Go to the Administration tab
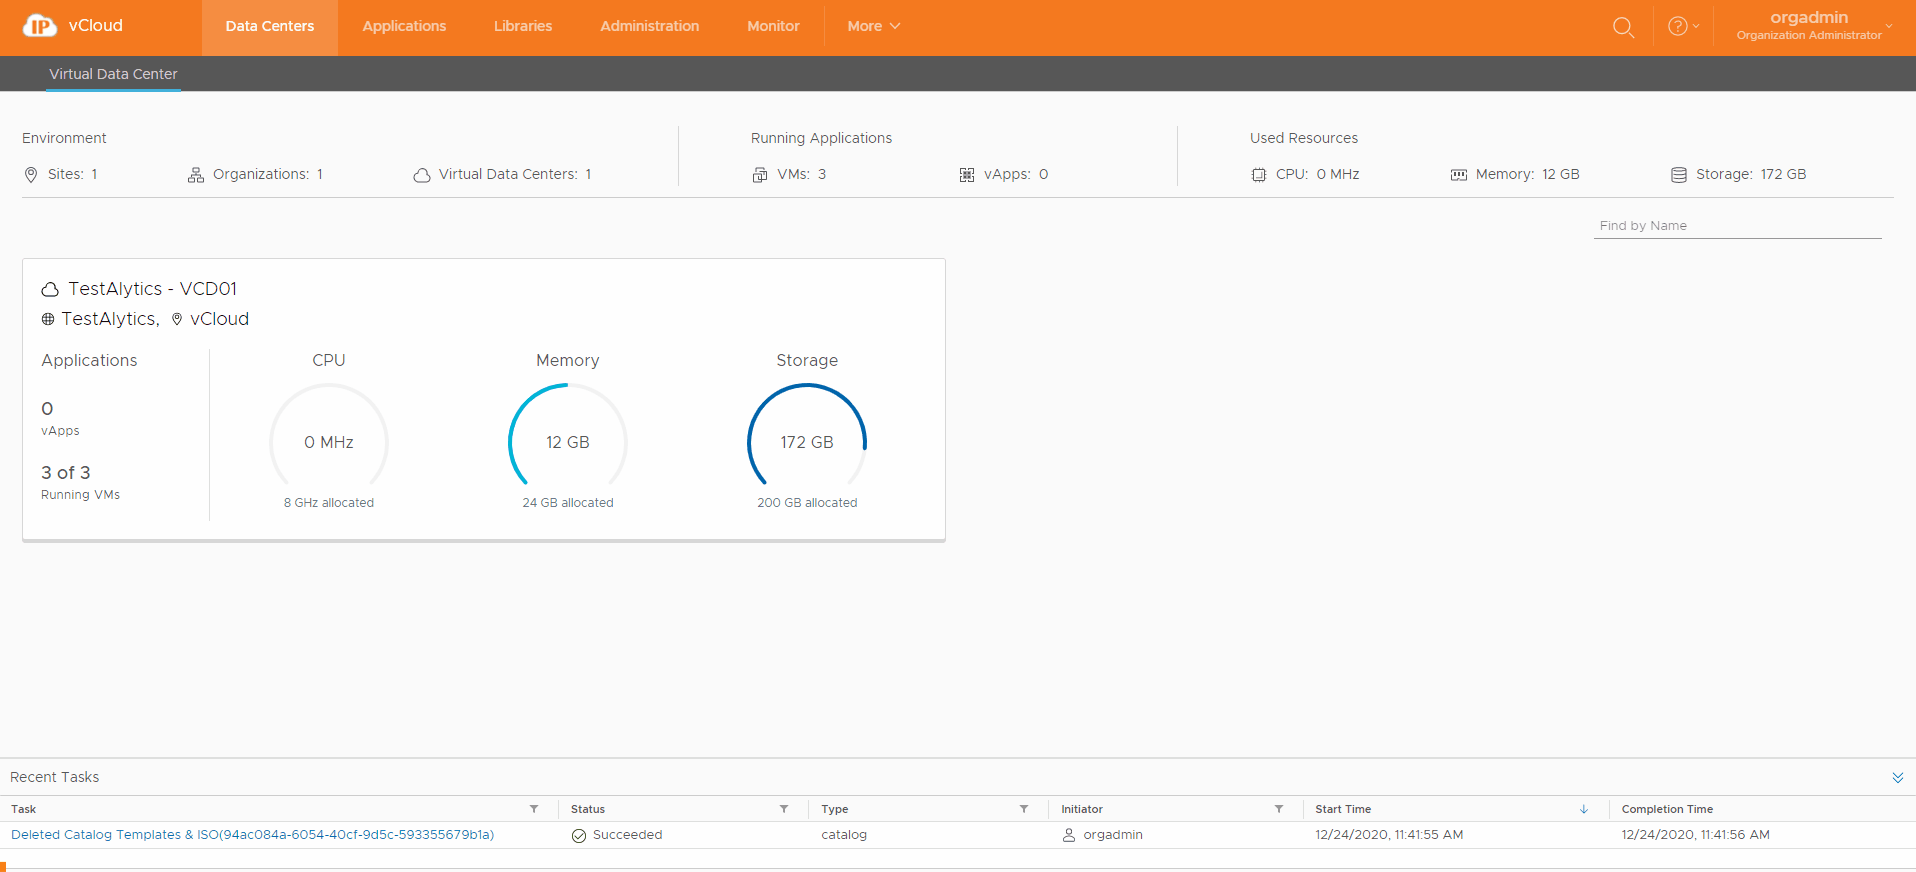The height and width of the screenshot is (872, 1916). [x=649, y=27]
